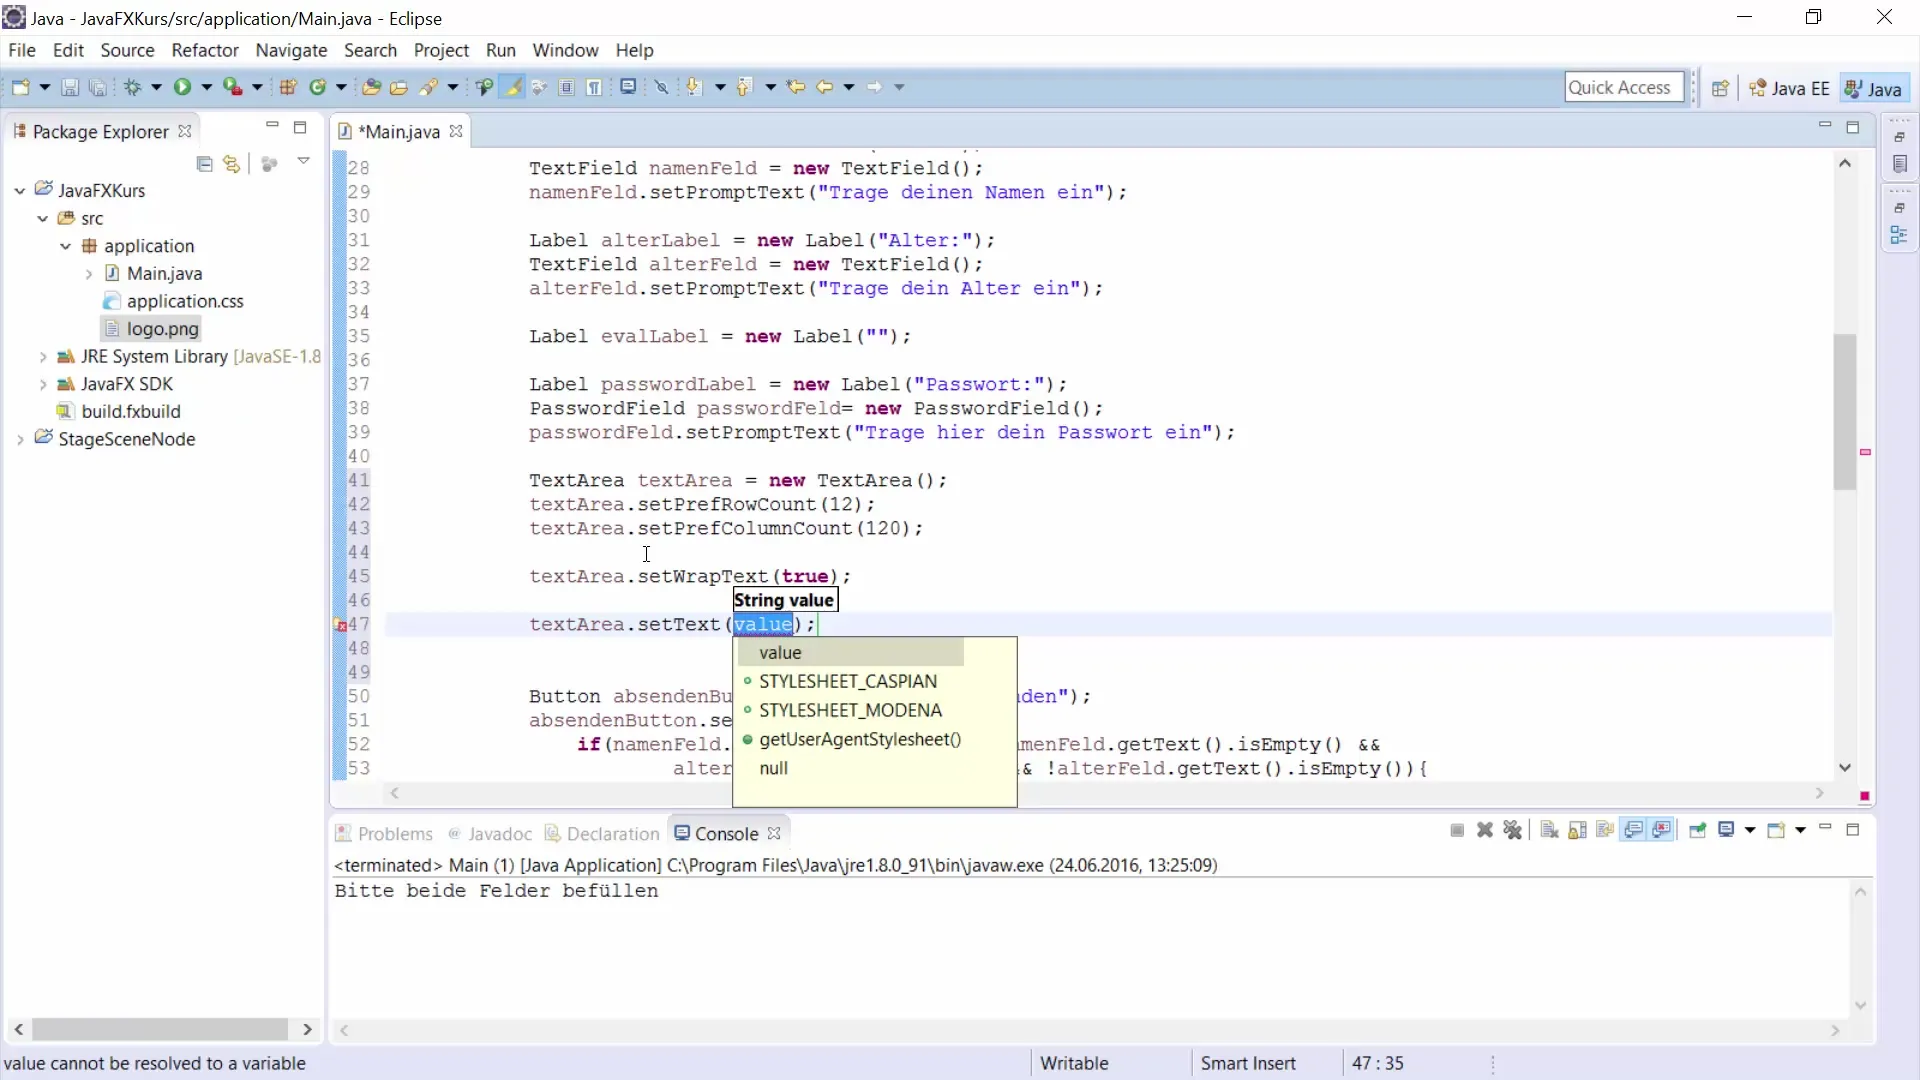
Task: Switch to the Java perspective
Action: (1873, 88)
